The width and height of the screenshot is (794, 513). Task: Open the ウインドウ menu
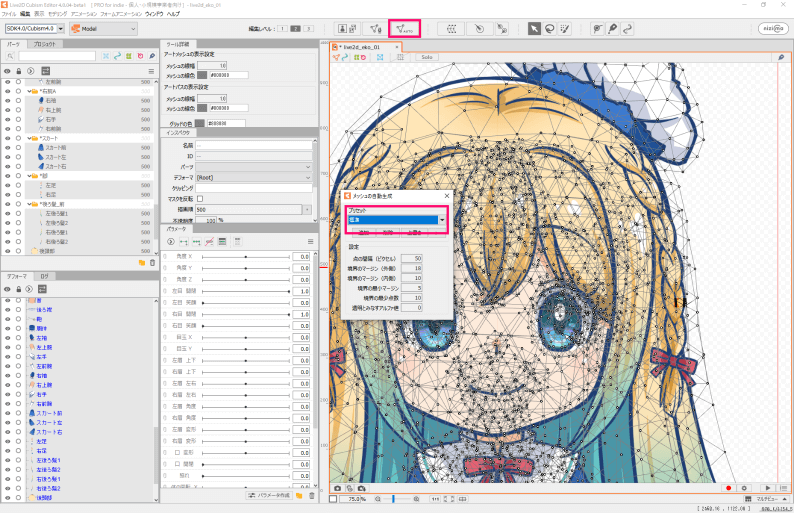pyautogui.click(x=154, y=14)
